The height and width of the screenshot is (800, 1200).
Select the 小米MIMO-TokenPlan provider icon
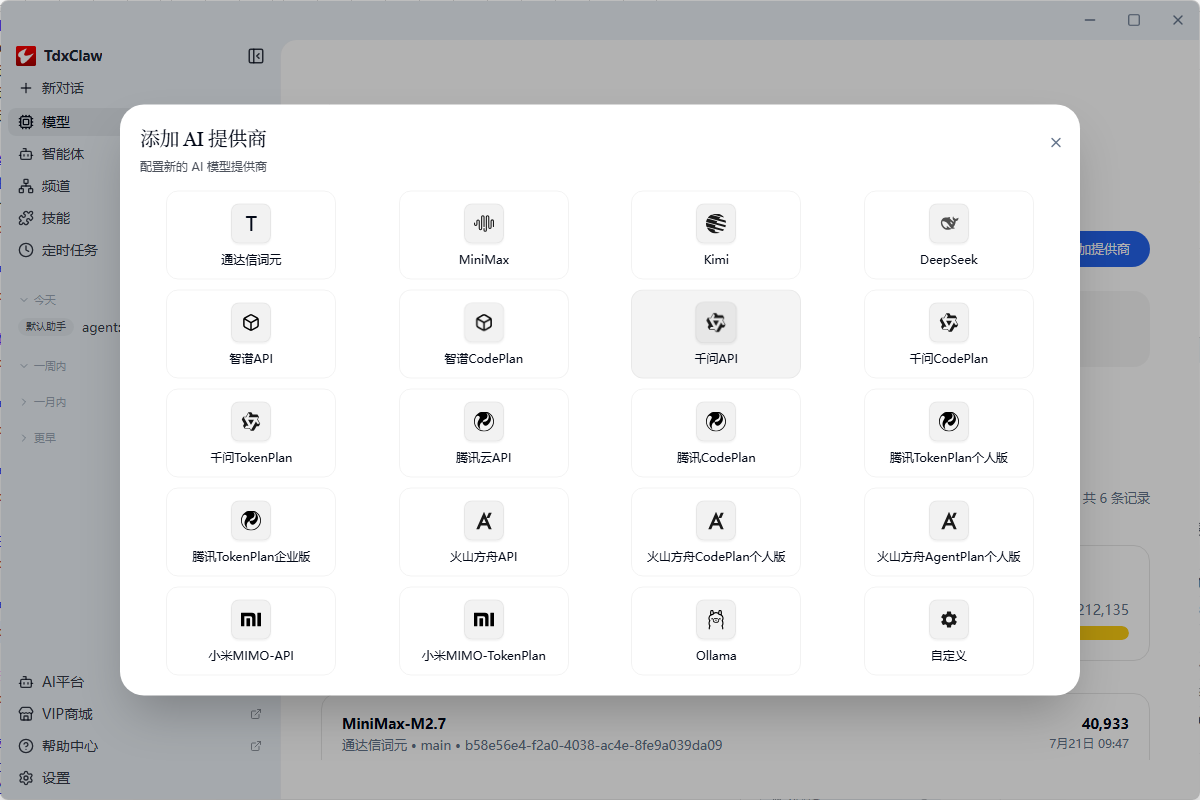tap(484, 620)
